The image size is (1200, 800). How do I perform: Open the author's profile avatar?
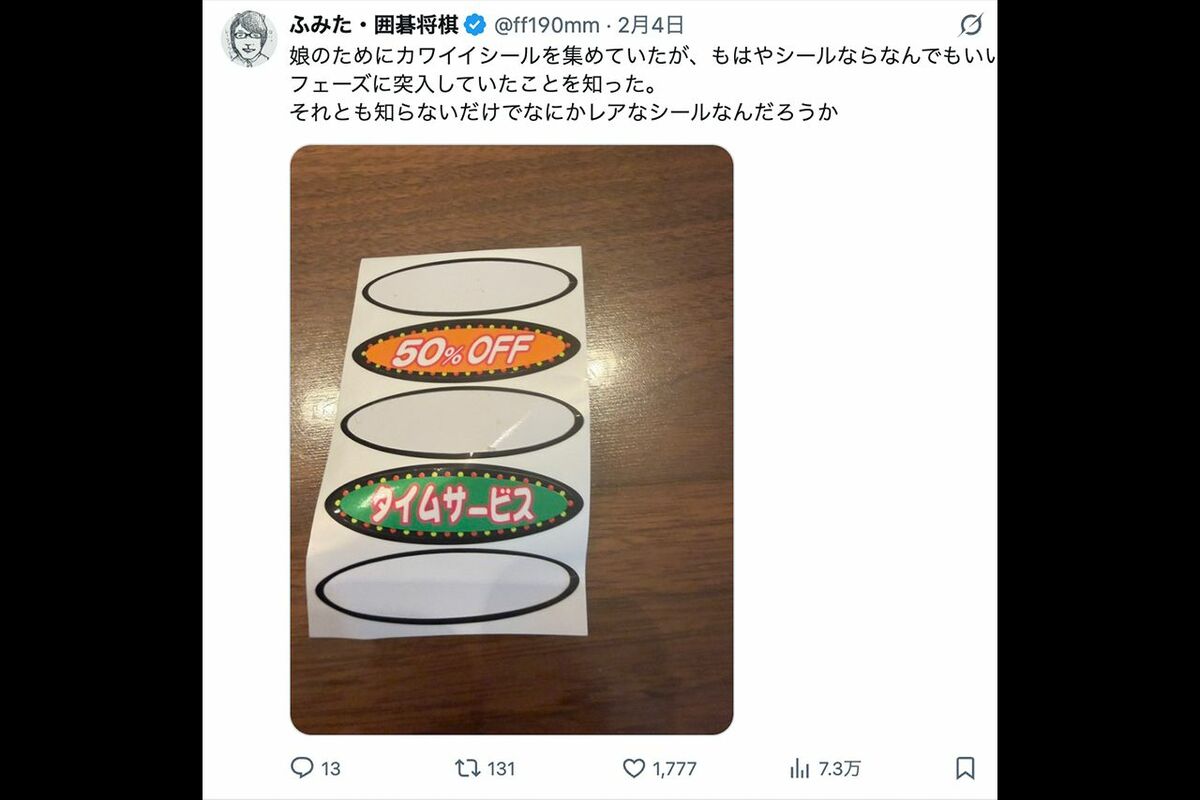click(248, 39)
